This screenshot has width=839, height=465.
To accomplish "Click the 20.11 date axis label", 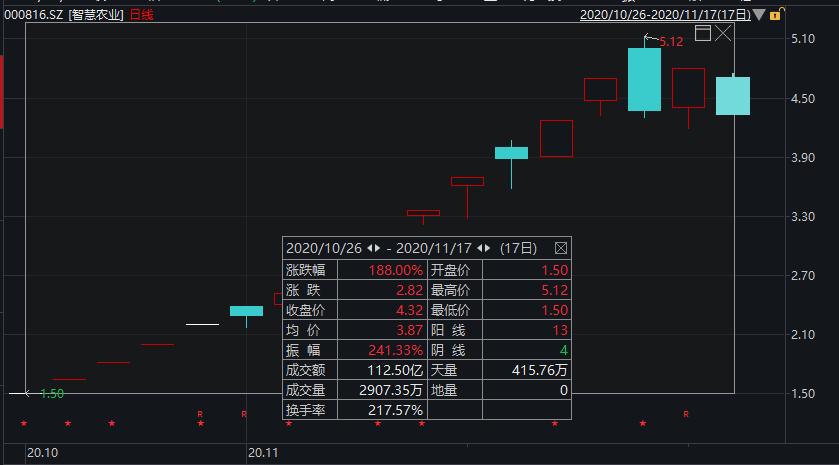I will point(262,453).
